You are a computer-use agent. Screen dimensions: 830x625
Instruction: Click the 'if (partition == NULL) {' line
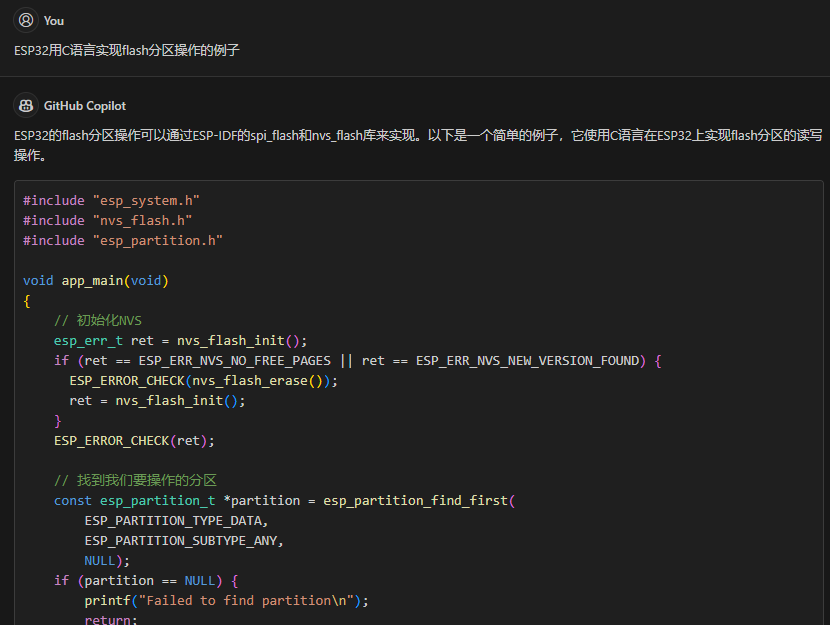[x=146, y=581]
